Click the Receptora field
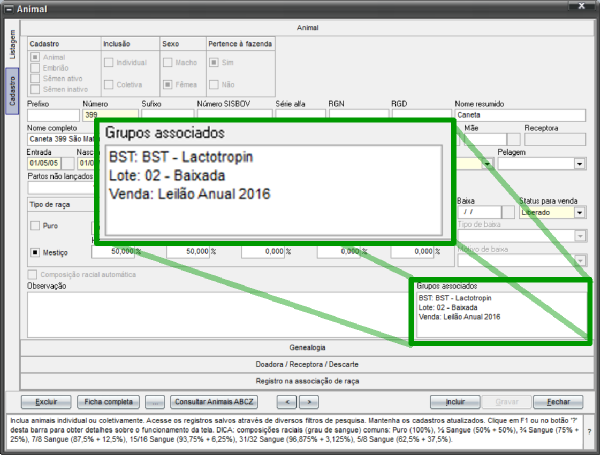 [x=555, y=139]
